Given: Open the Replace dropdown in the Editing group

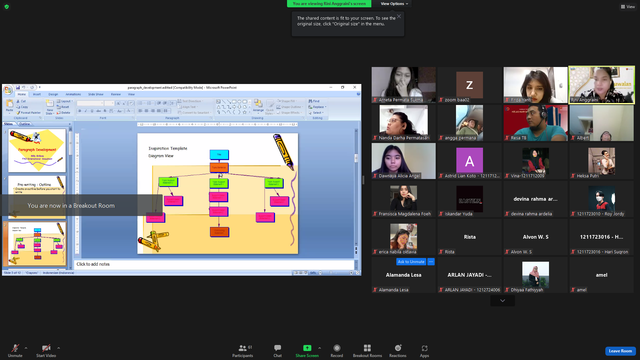Looking at the screenshot, I should (x=317, y=107).
